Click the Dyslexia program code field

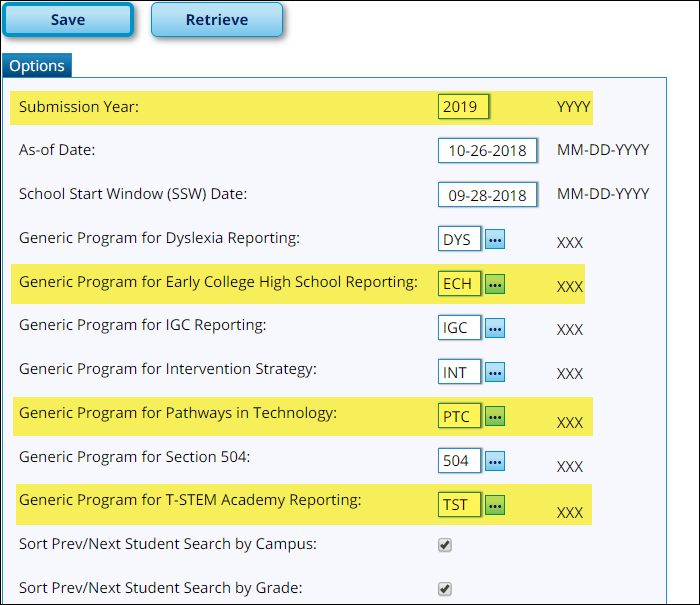click(x=459, y=240)
